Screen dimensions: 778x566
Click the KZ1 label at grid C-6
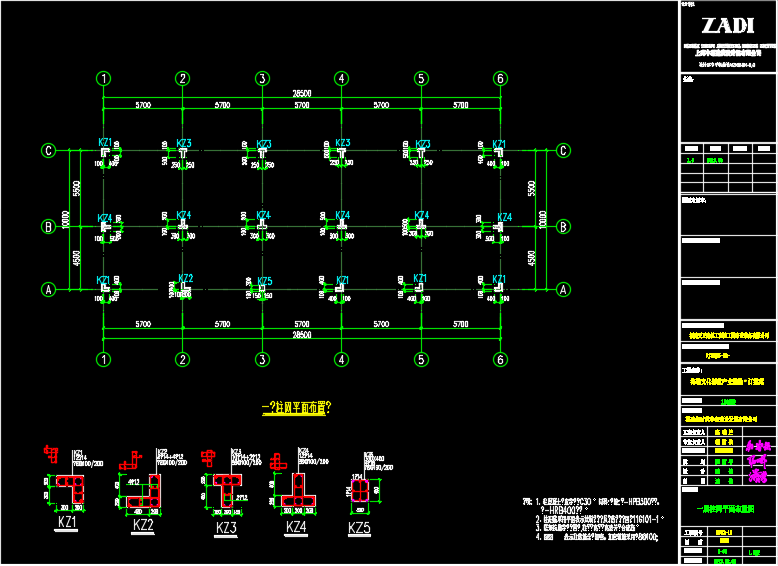[x=499, y=144]
